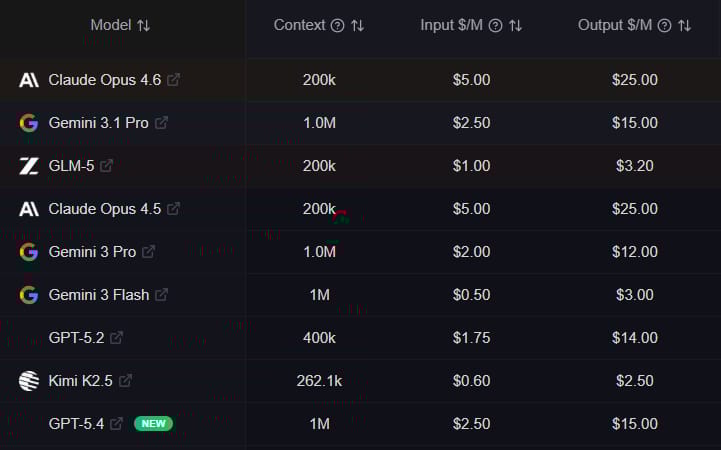Select the 262.1k context value for Kimi K2.5
This screenshot has height=450, width=721.
coord(319,381)
